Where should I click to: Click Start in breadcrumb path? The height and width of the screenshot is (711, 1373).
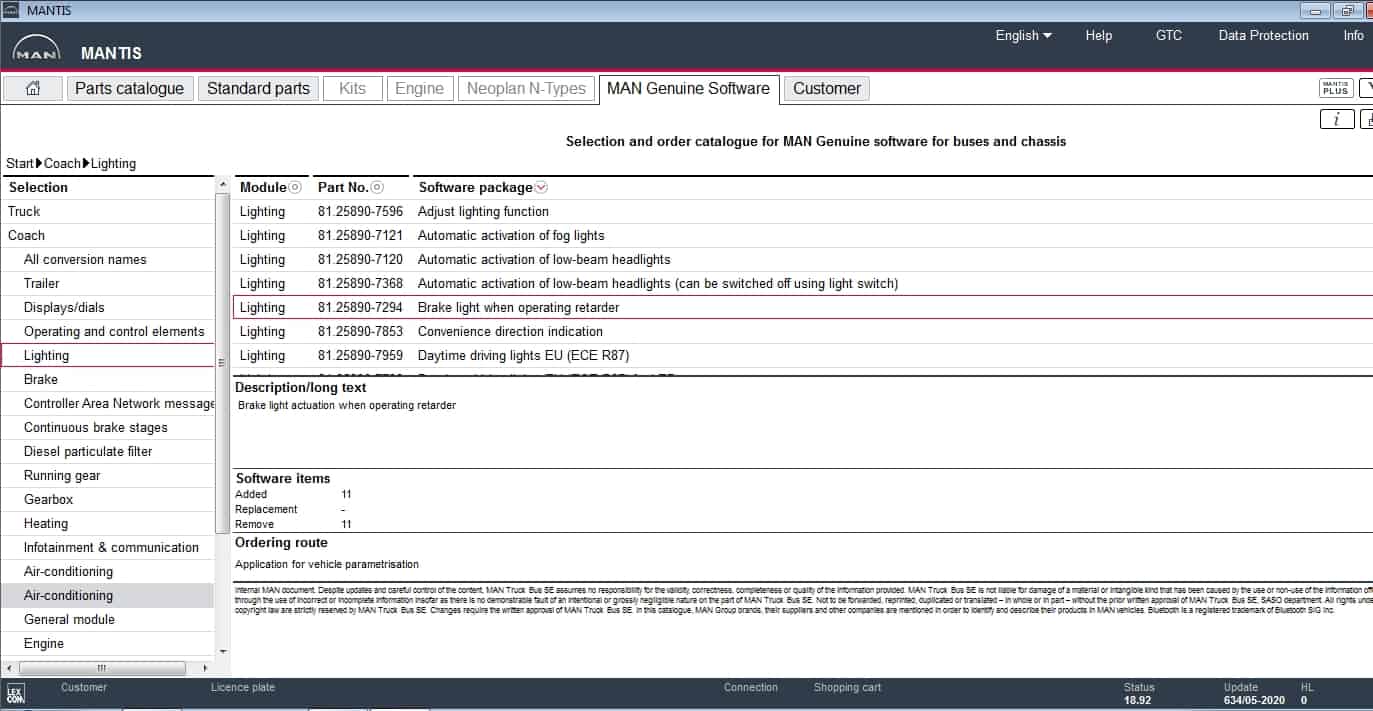(20, 163)
